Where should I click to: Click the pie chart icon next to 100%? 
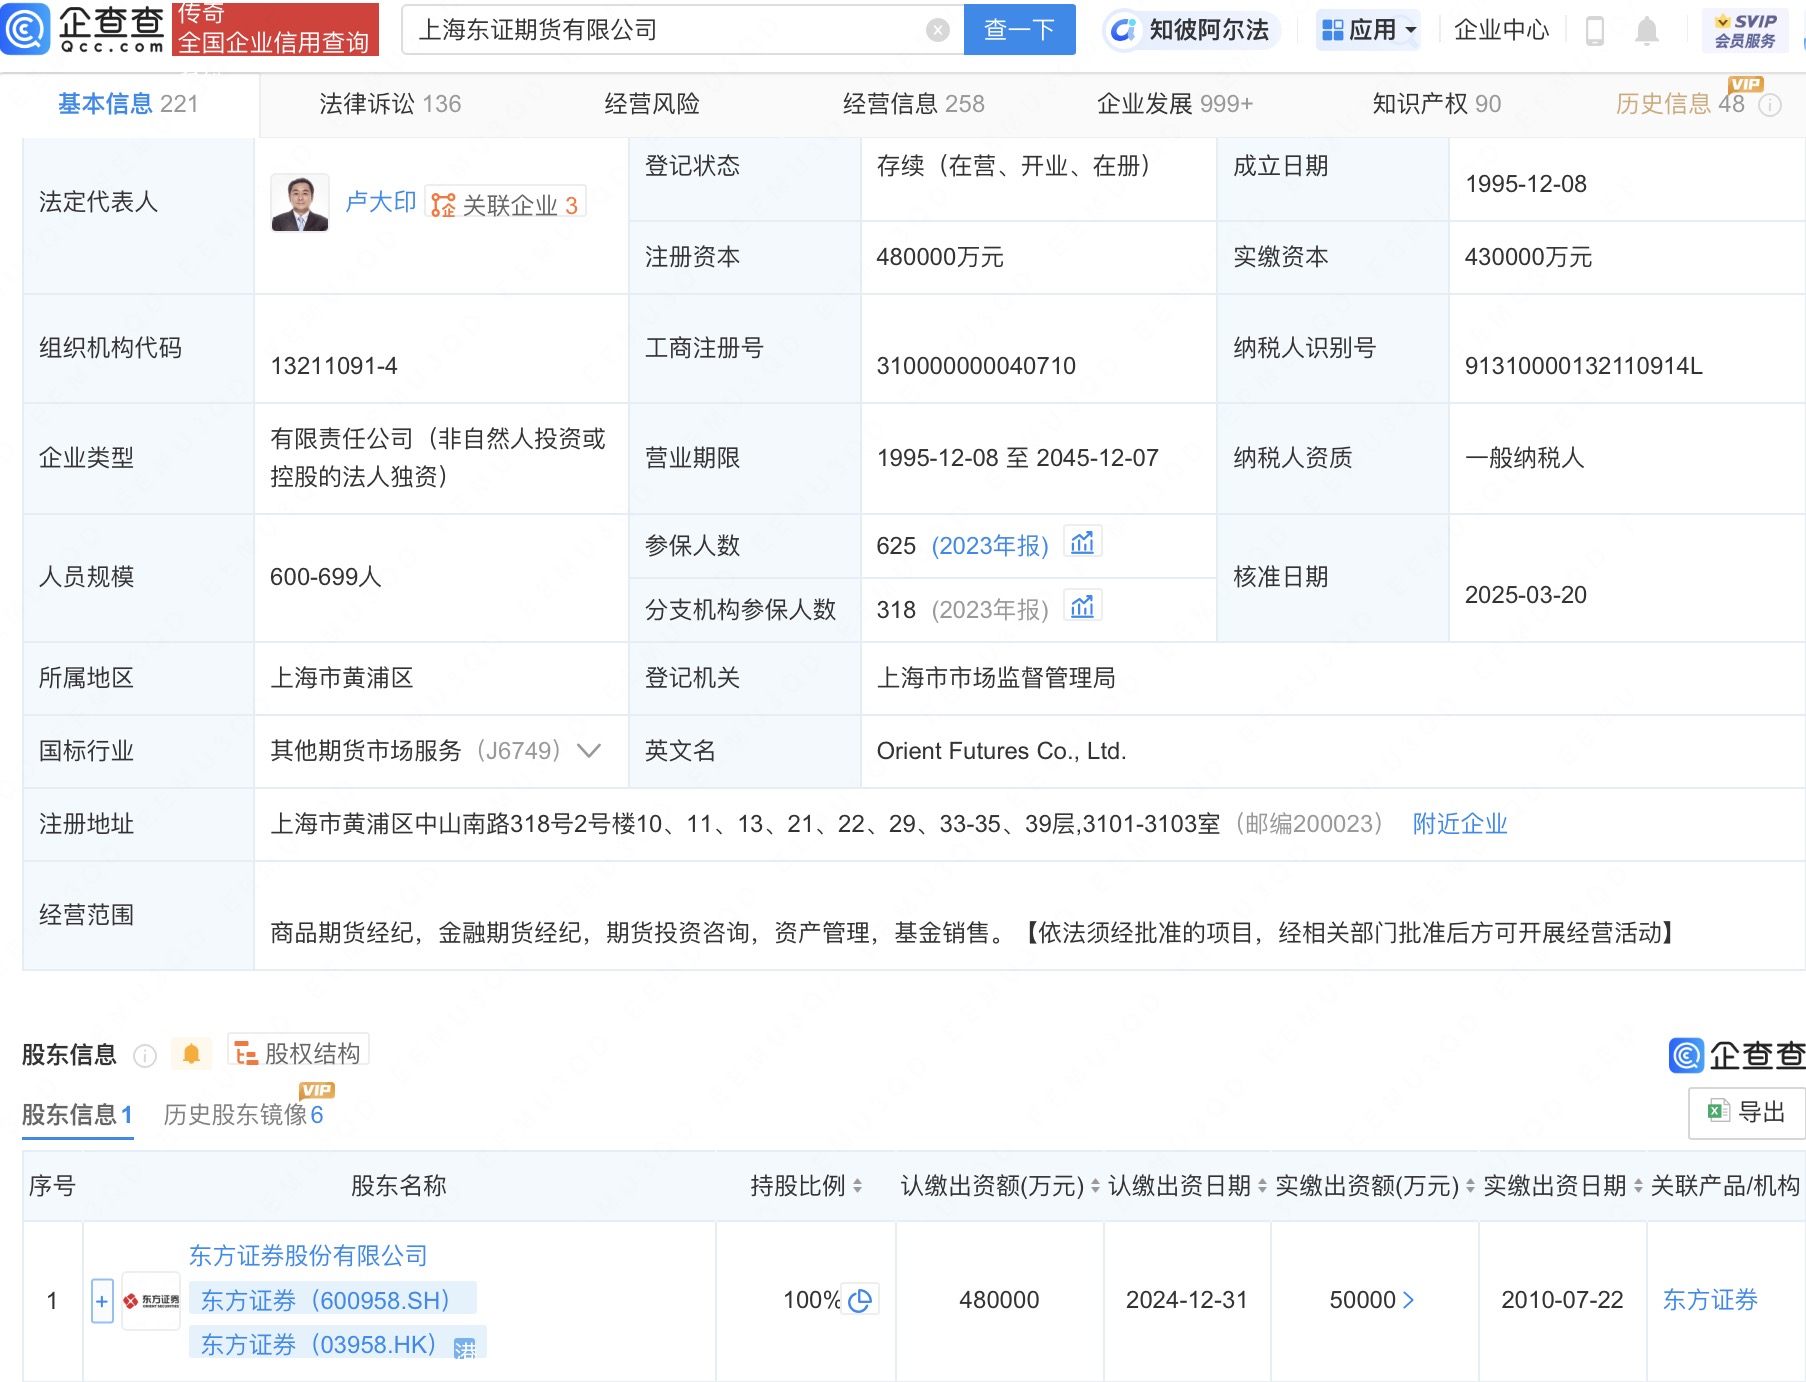coord(860,1300)
